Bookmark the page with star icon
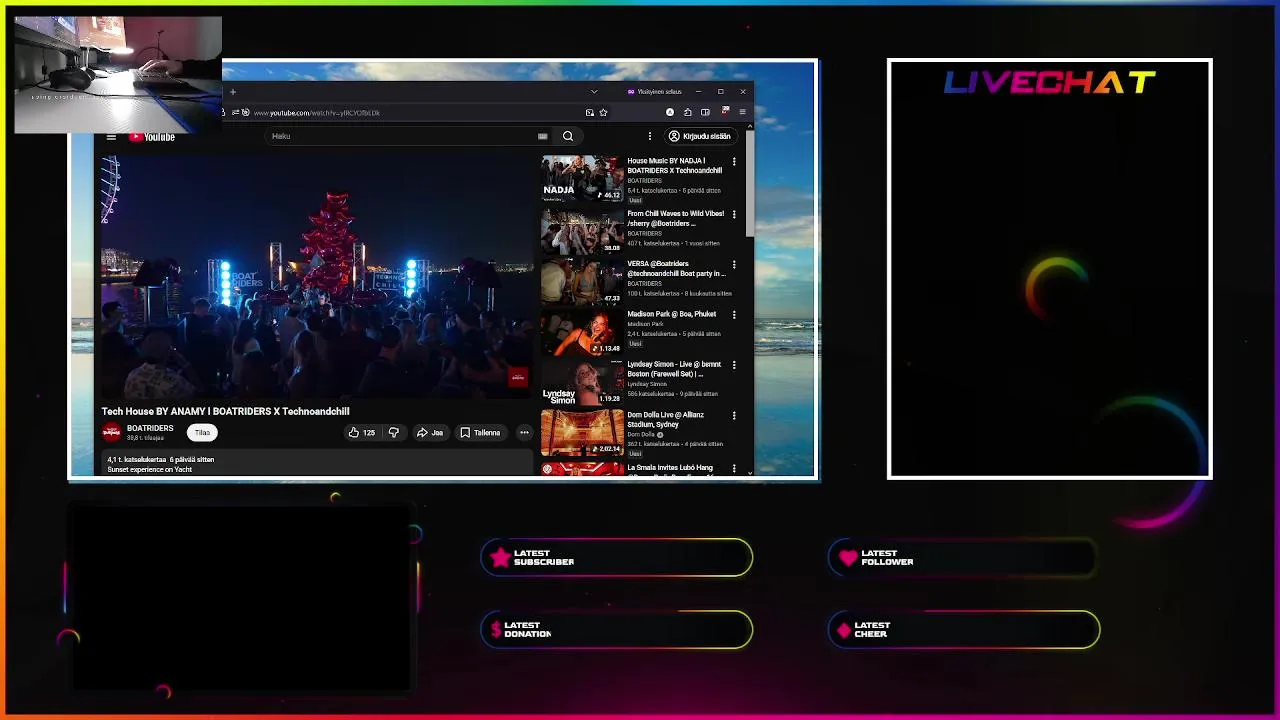 (x=603, y=112)
